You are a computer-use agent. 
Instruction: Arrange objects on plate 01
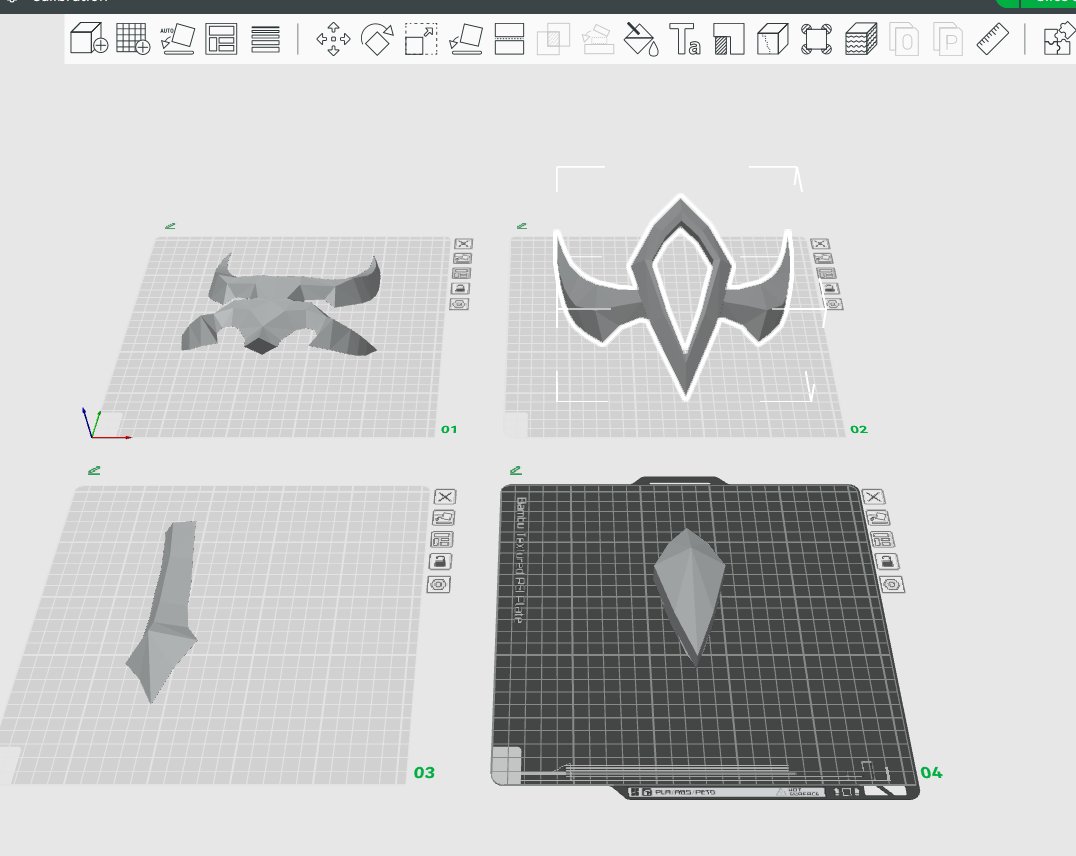[x=462, y=273]
